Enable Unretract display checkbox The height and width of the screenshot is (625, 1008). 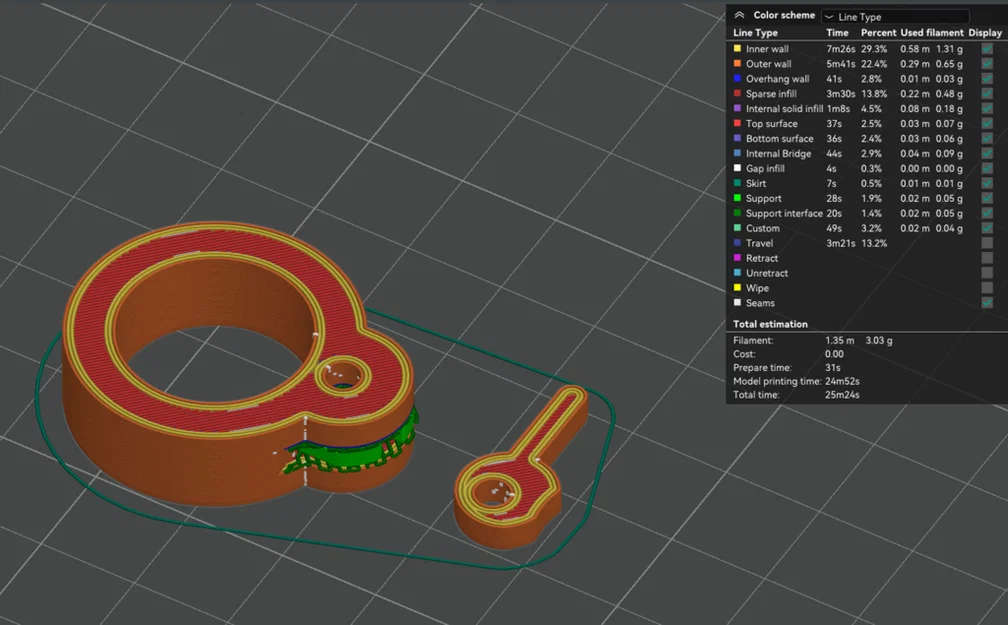(987, 273)
